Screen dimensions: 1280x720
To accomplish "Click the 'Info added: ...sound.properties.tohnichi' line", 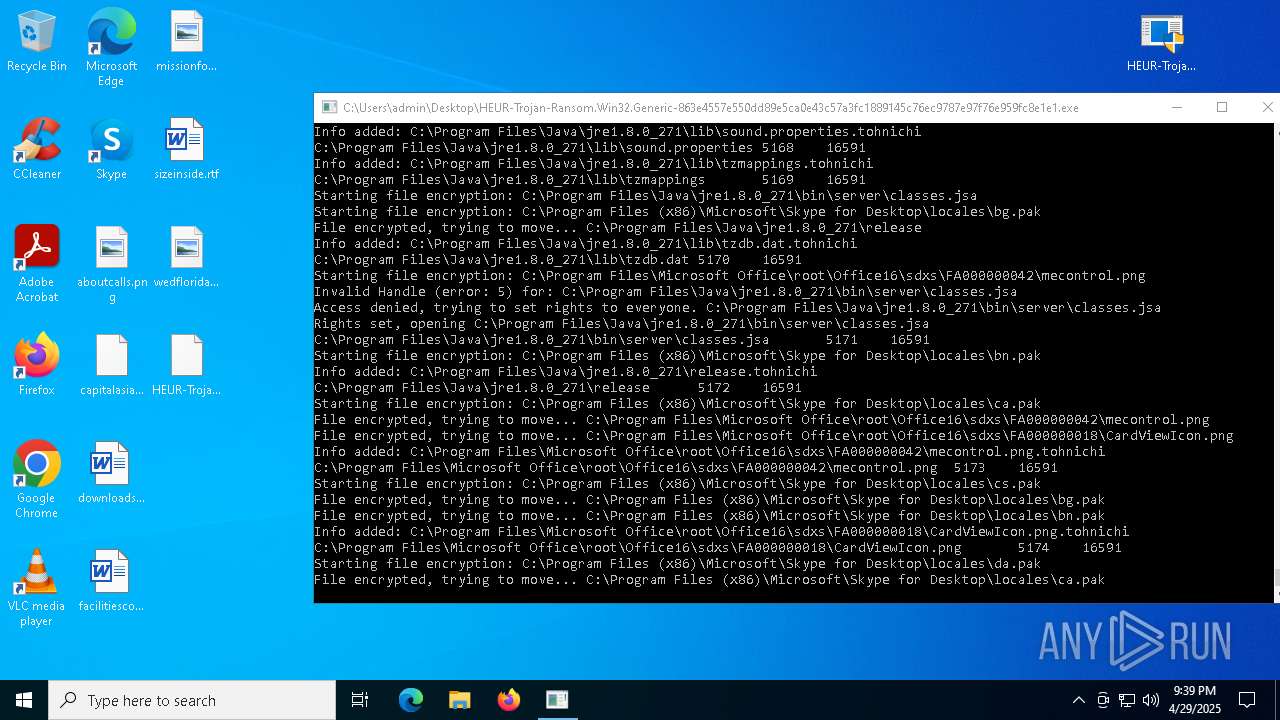I will (617, 131).
